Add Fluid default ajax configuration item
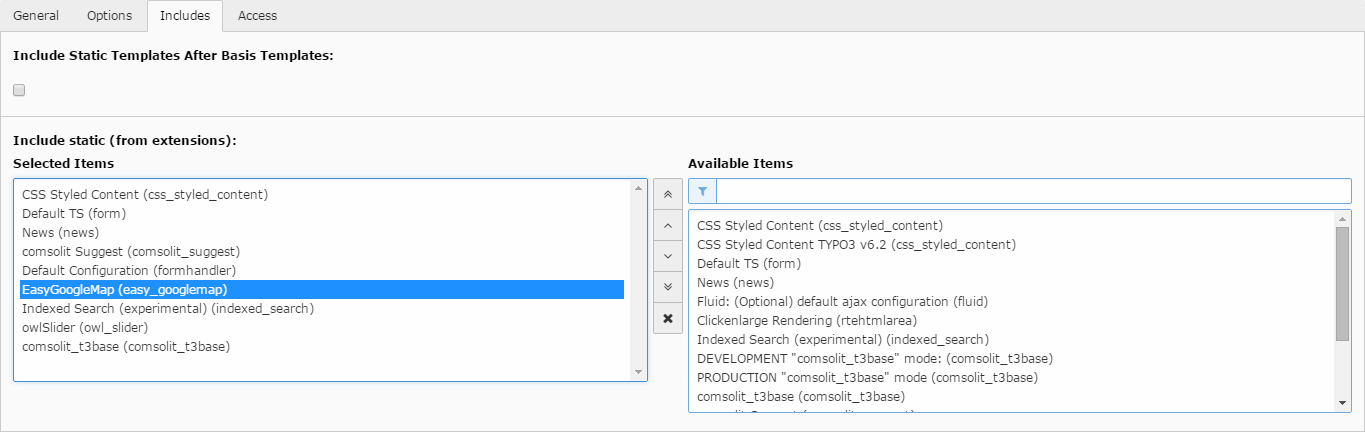The image size is (1365, 432). click(1014, 301)
